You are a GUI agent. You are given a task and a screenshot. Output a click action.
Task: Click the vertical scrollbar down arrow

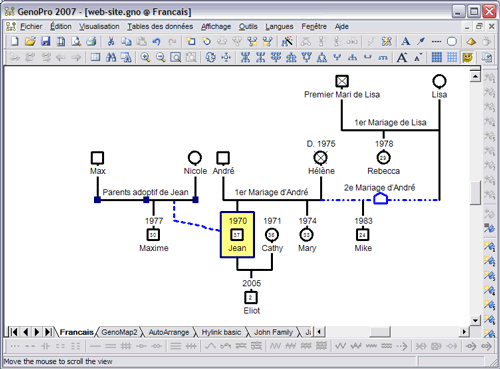pos(475,321)
